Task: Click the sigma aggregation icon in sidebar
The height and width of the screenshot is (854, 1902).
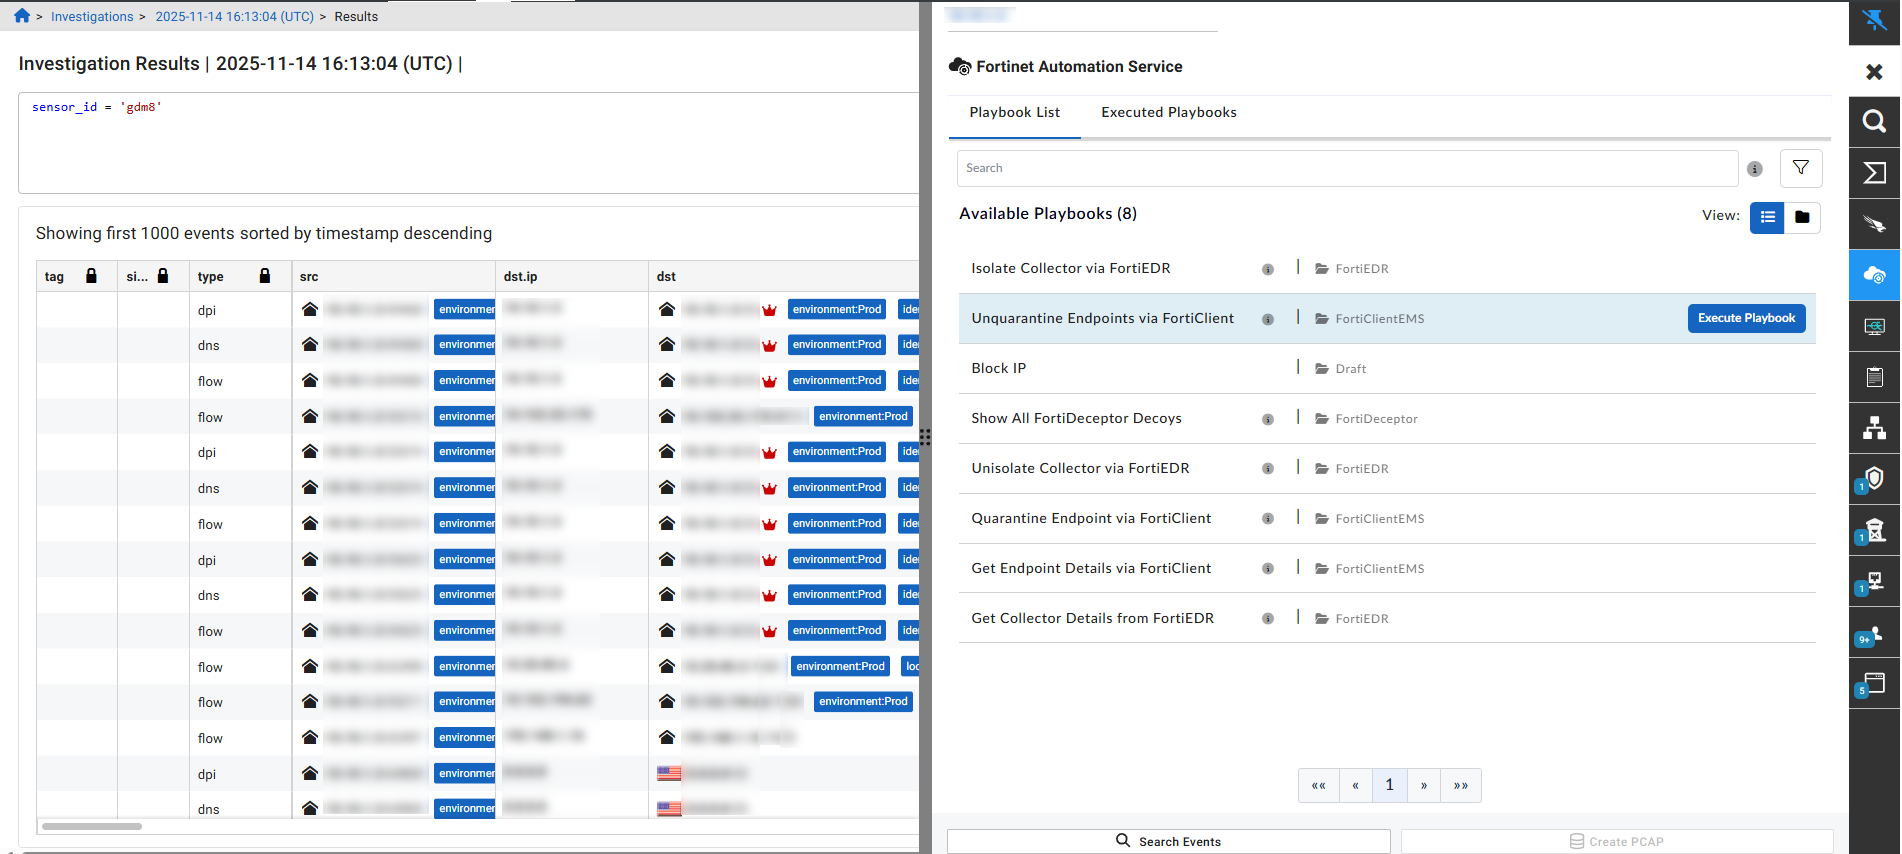Action: 1874,173
